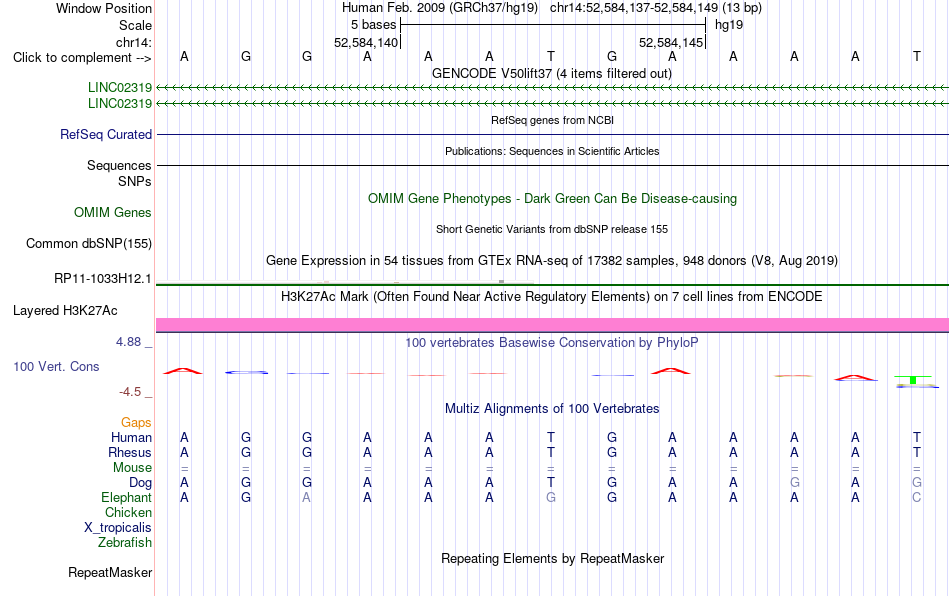Open Common dbSNP(155) track label
950x596 pixels.
(x=88, y=243)
